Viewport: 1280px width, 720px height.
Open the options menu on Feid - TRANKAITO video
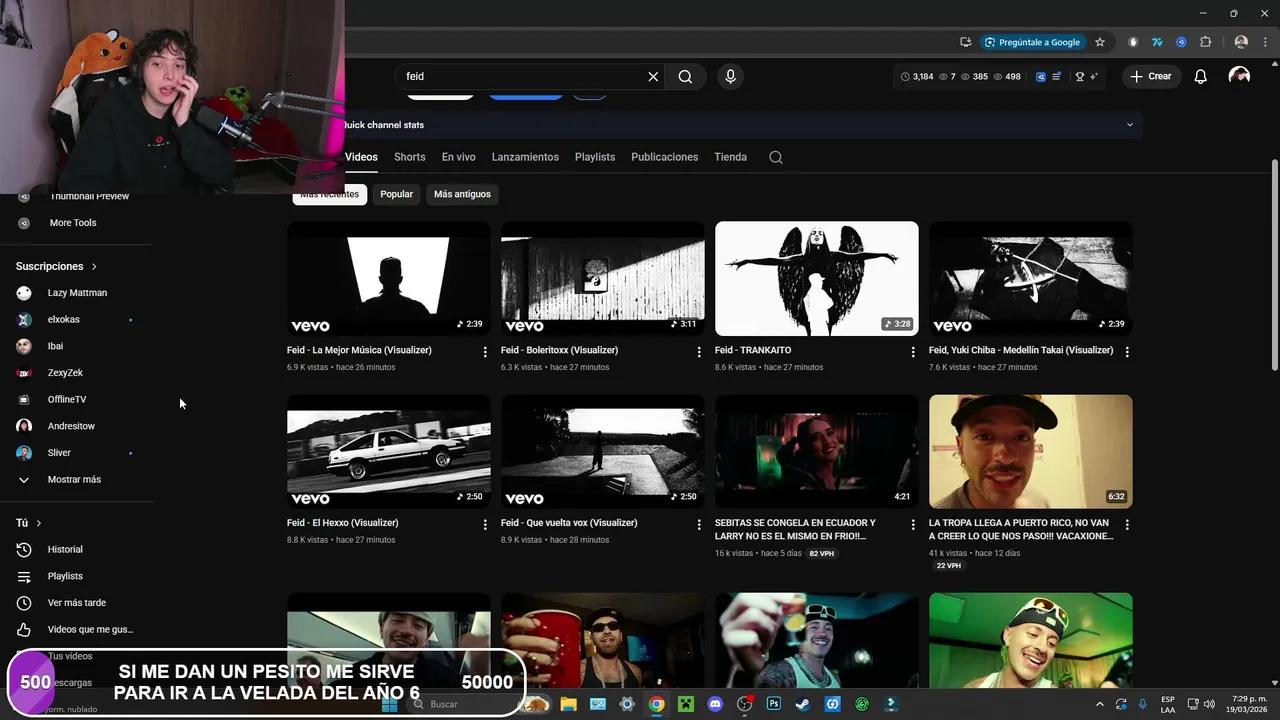(913, 352)
